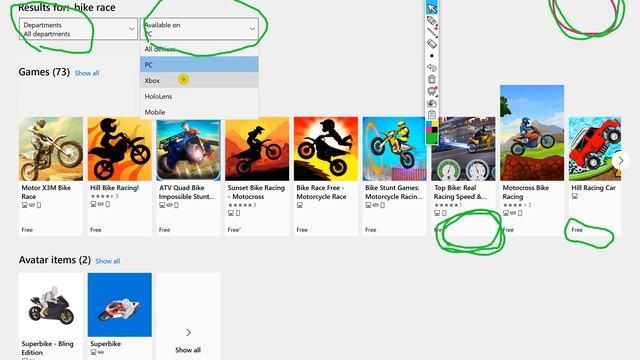Choose Mobile in the Available on list
The image size is (640, 360).
(x=199, y=112)
